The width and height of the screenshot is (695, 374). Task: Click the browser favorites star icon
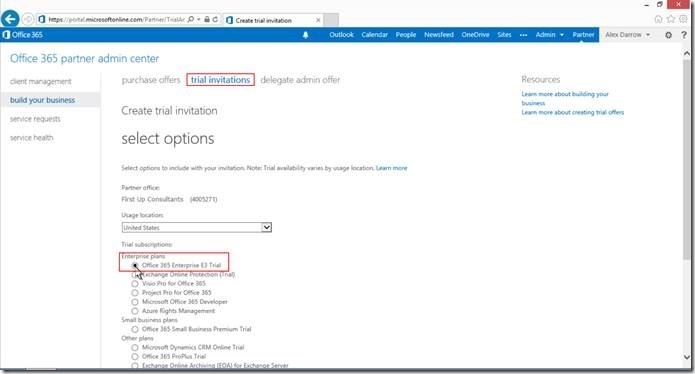tap(671, 19)
